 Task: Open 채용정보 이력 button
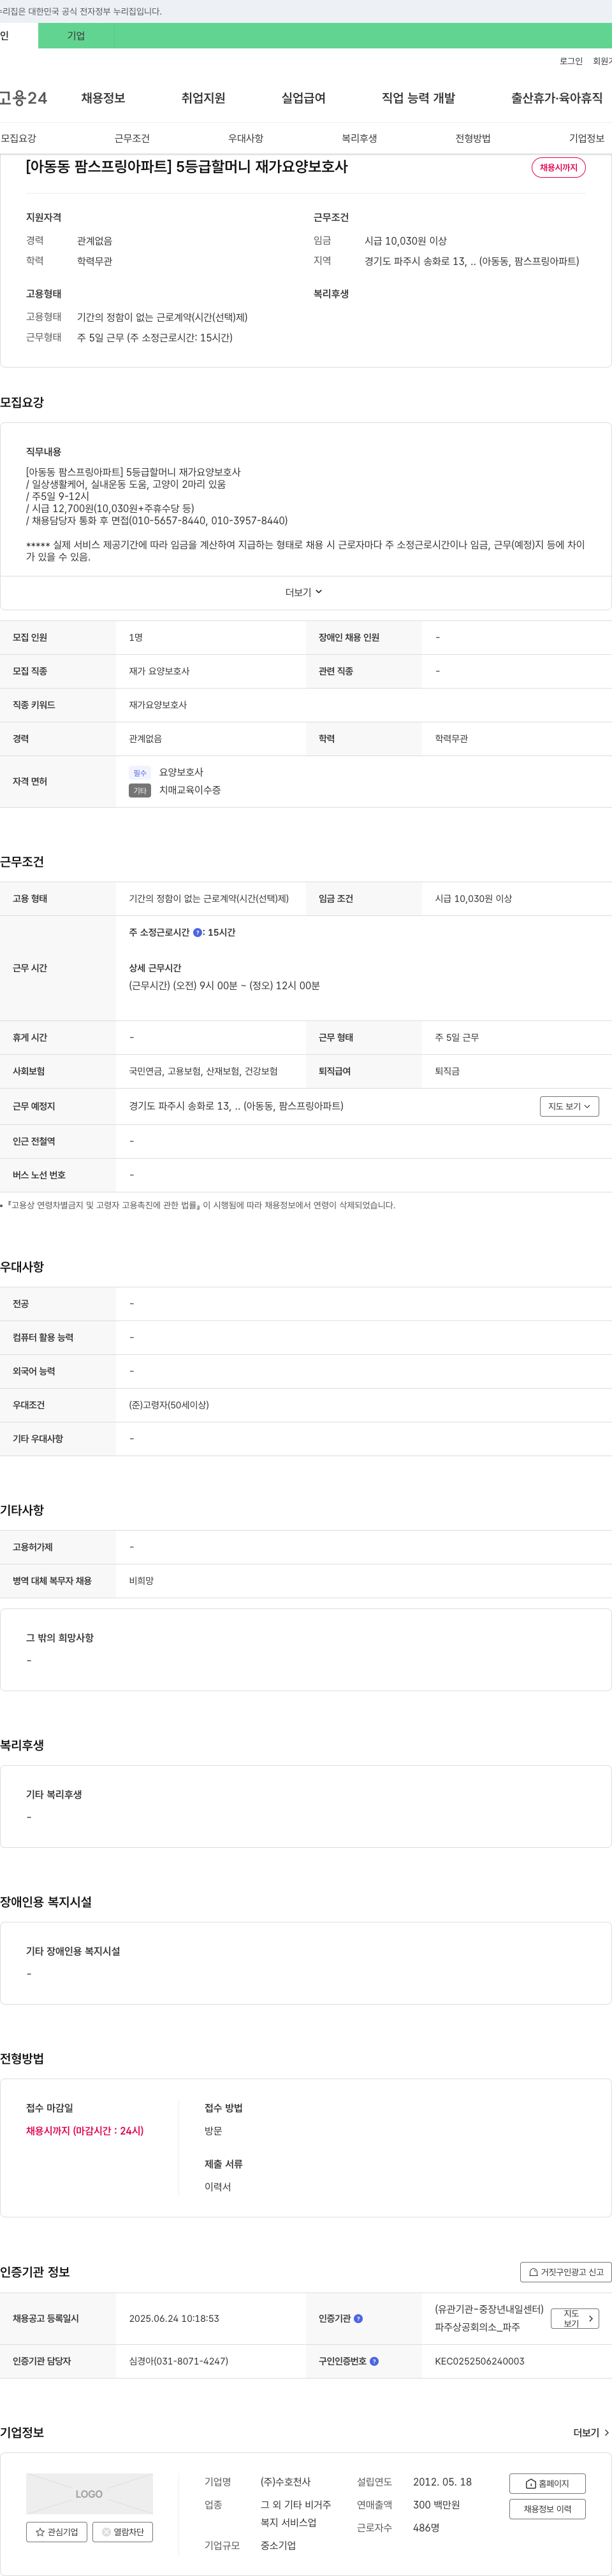click(547, 2509)
